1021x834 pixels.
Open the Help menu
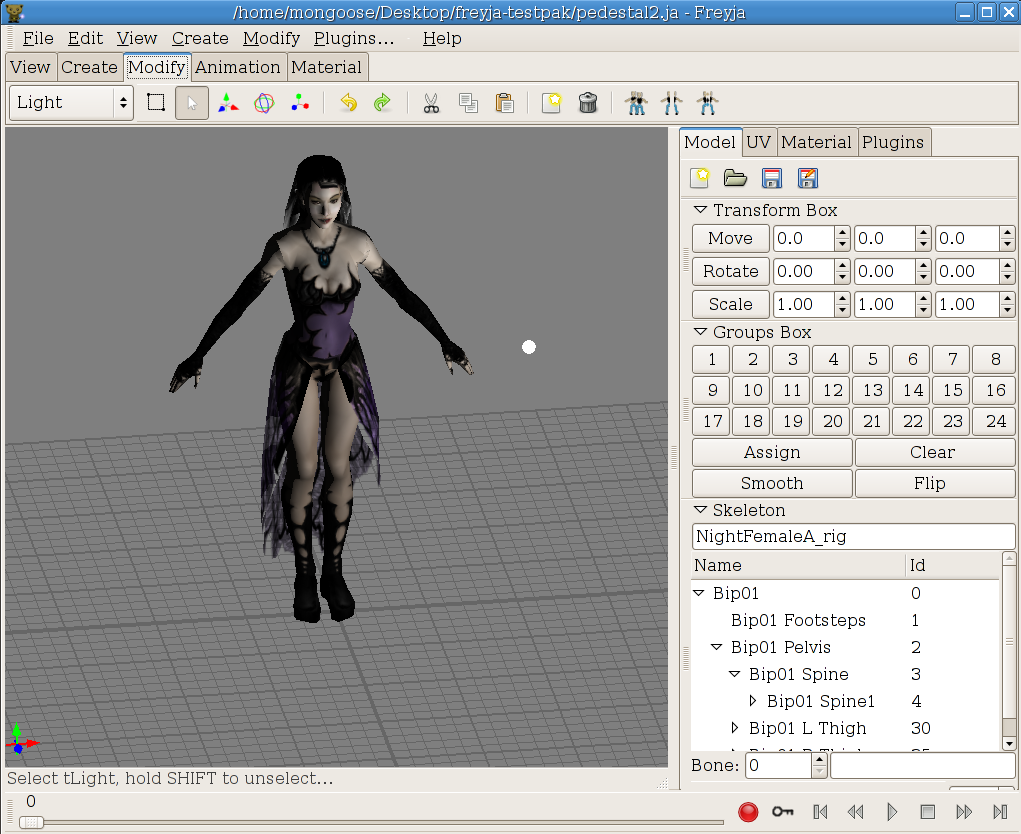442,38
